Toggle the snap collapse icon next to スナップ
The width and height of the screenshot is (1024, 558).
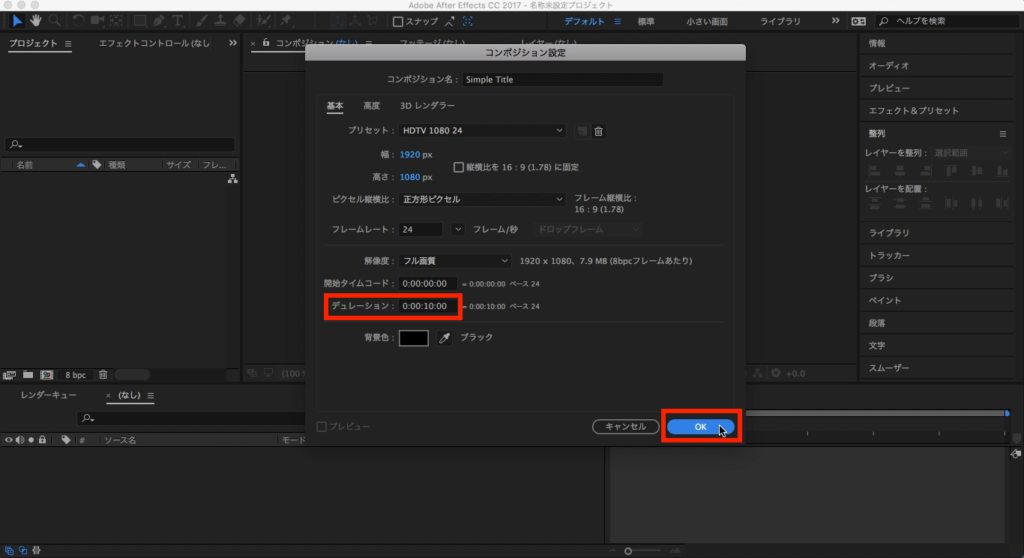pos(450,22)
